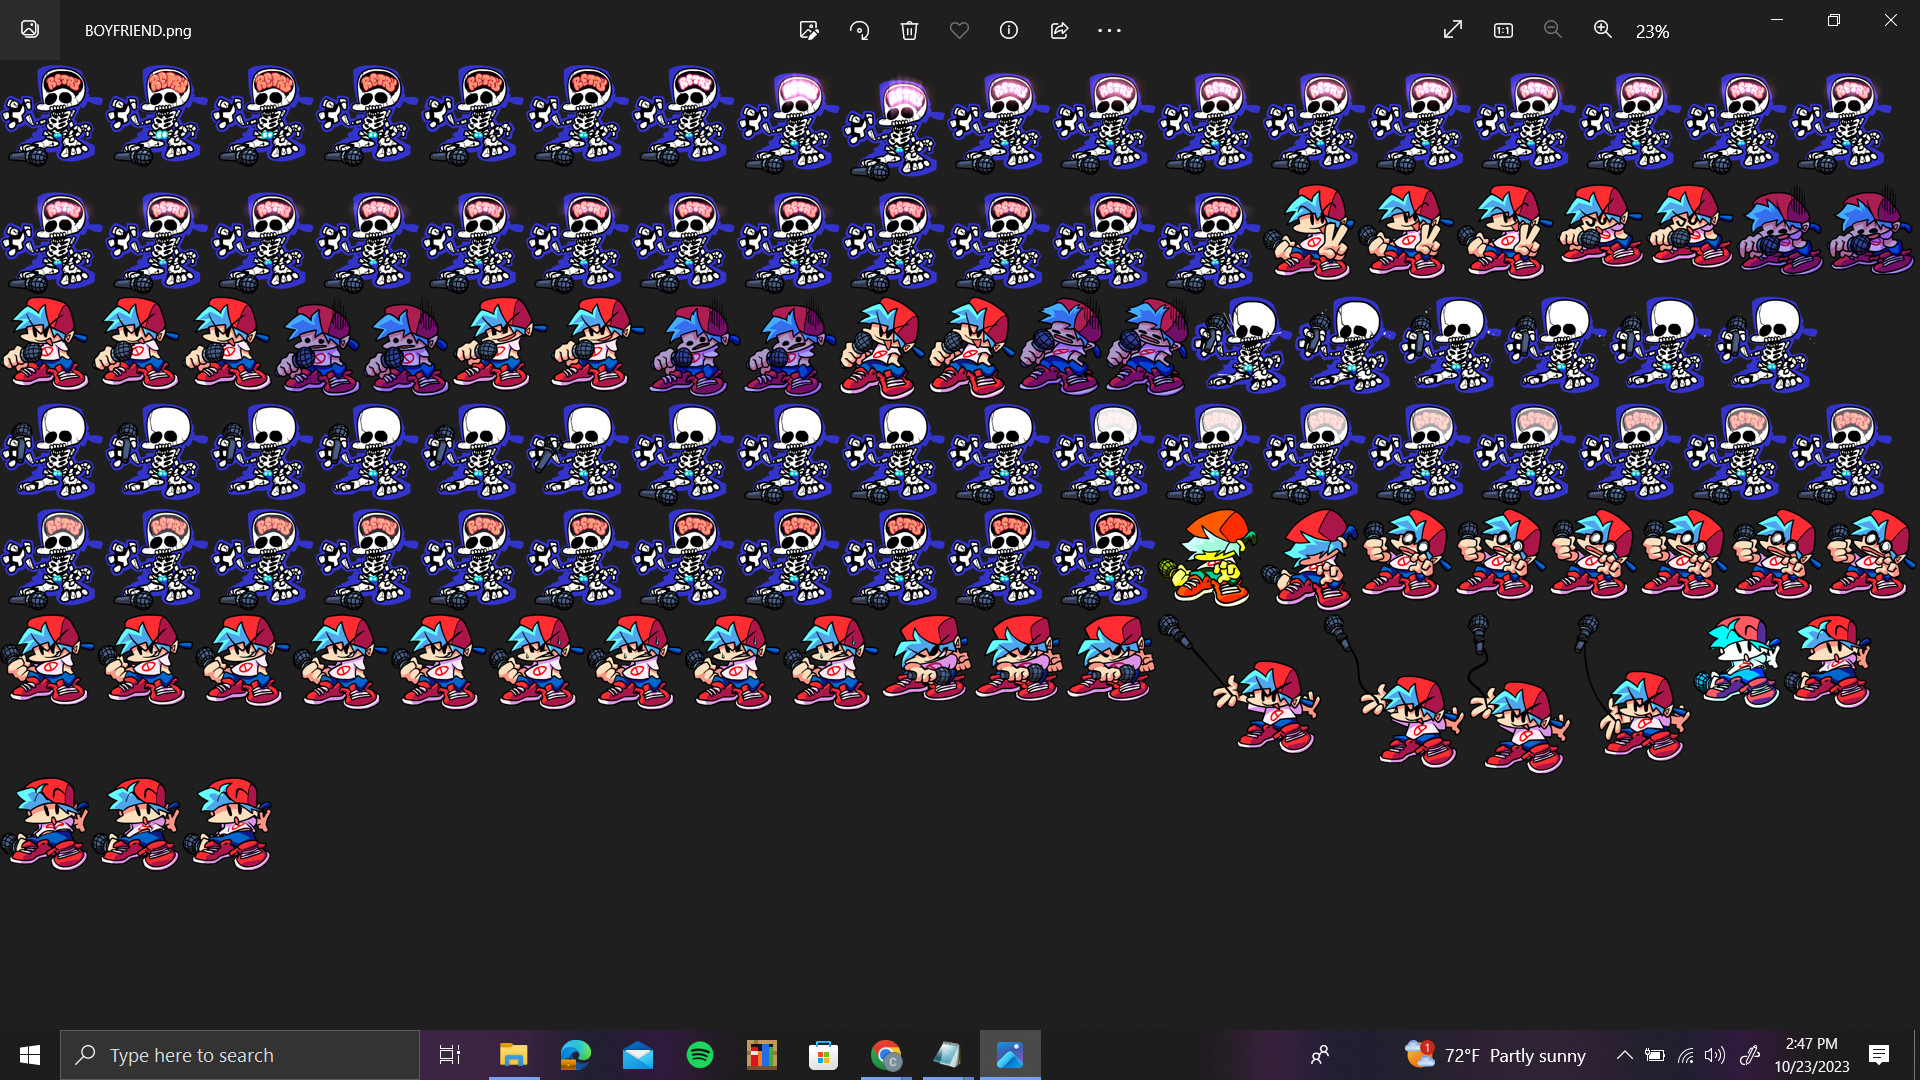Delete the image using the trash icon
Screen dimensions: 1920x1080
(909, 30)
